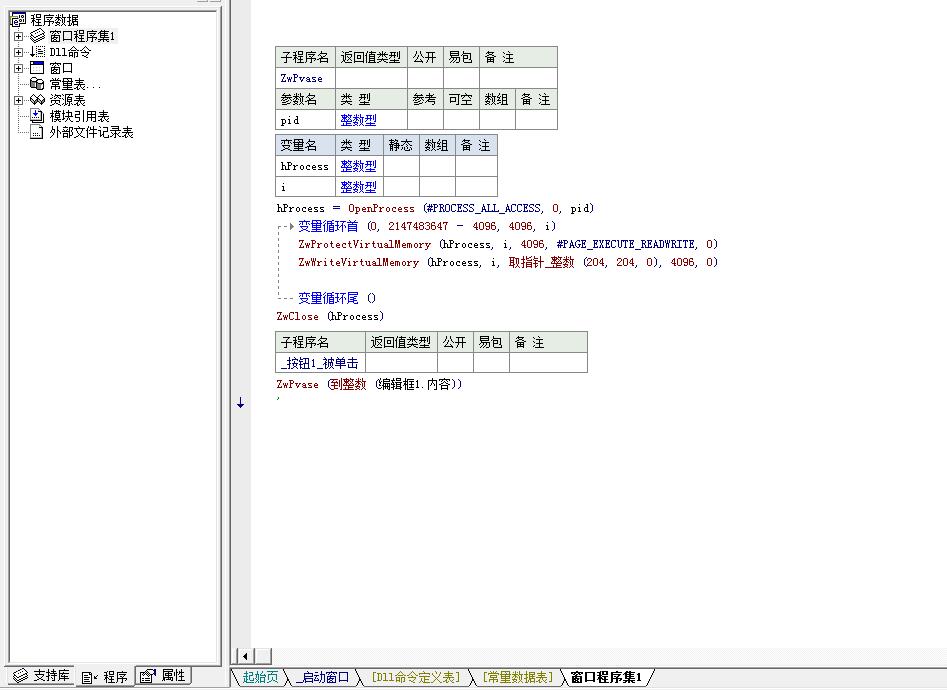The image size is (947, 690).
Task: Click the 外部文件记录表 document icon
Action: click(x=37, y=132)
